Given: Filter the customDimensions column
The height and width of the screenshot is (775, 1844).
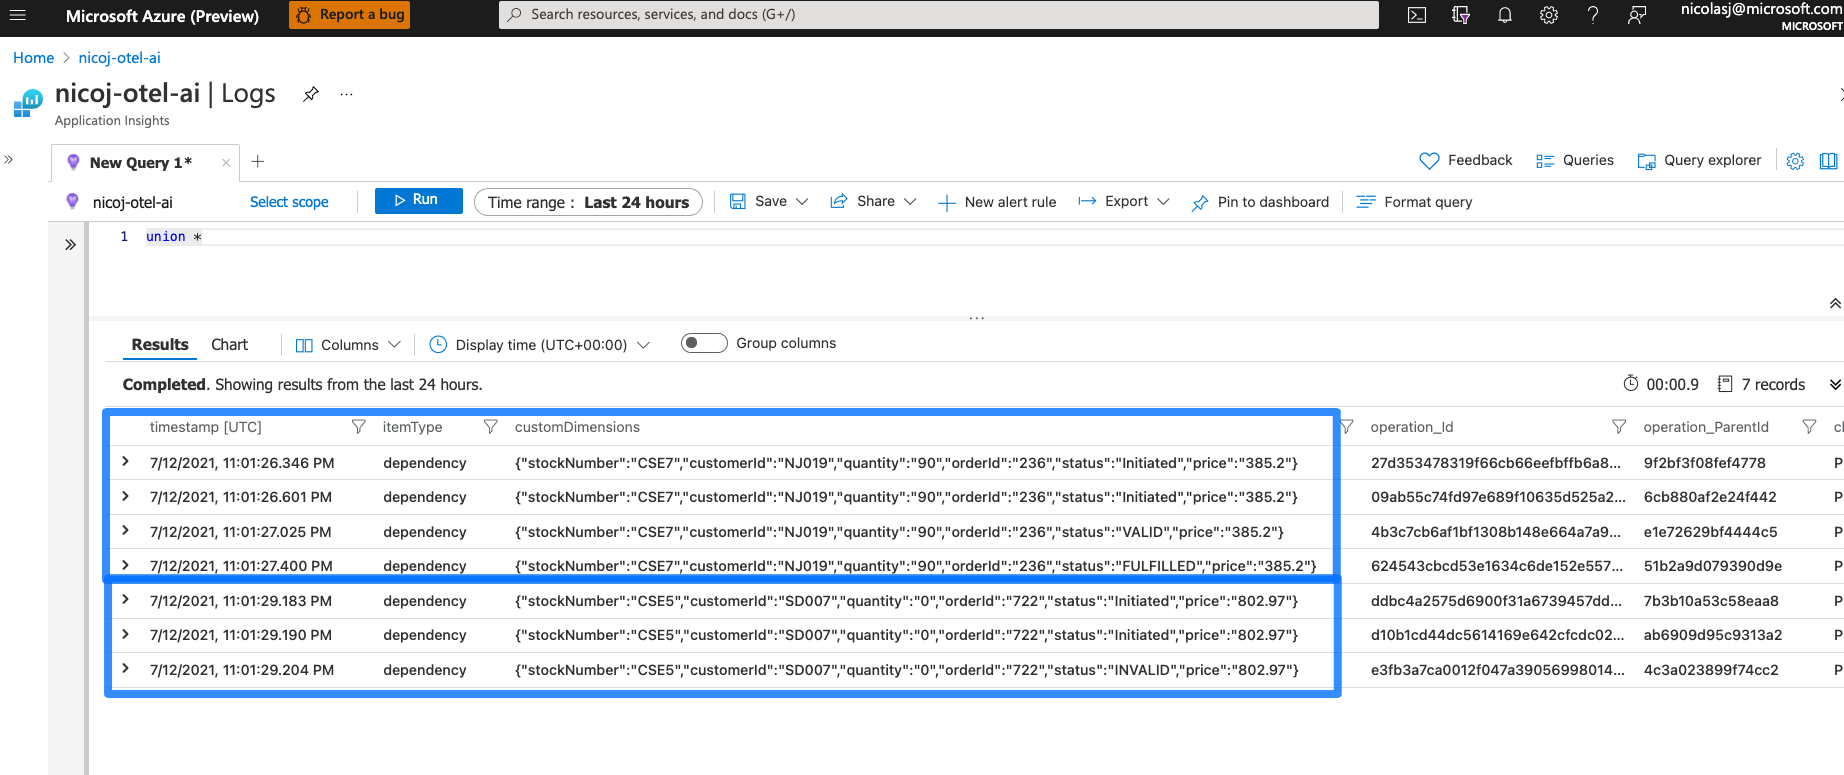Looking at the screenshot, I should pos(1346,427).
